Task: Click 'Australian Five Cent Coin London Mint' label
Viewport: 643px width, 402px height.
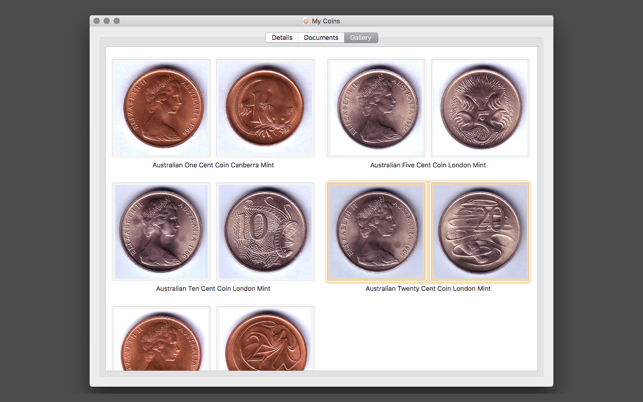Action: [428, 165]
